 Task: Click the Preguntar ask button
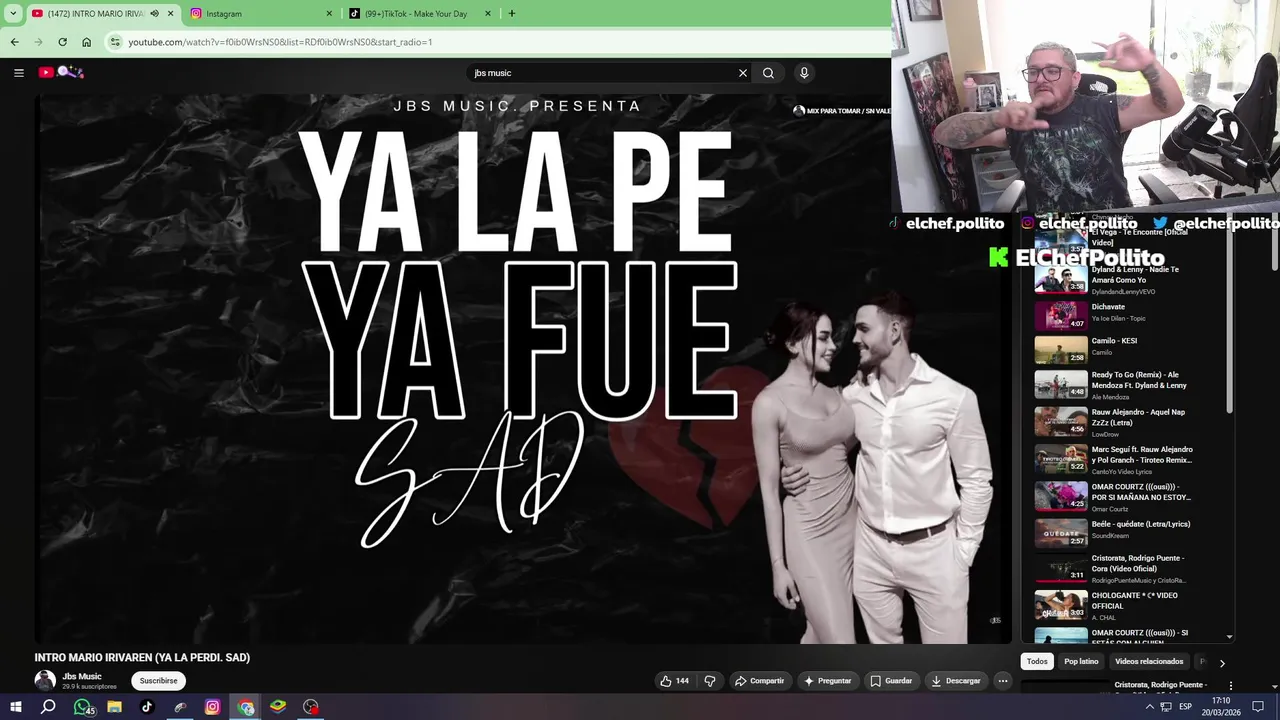click(x=828, y=681)
